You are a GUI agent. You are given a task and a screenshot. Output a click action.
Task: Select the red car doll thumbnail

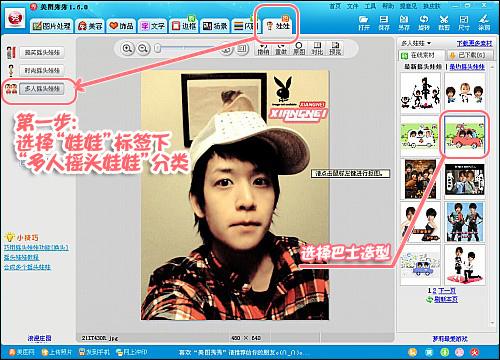tap(464, 136)
